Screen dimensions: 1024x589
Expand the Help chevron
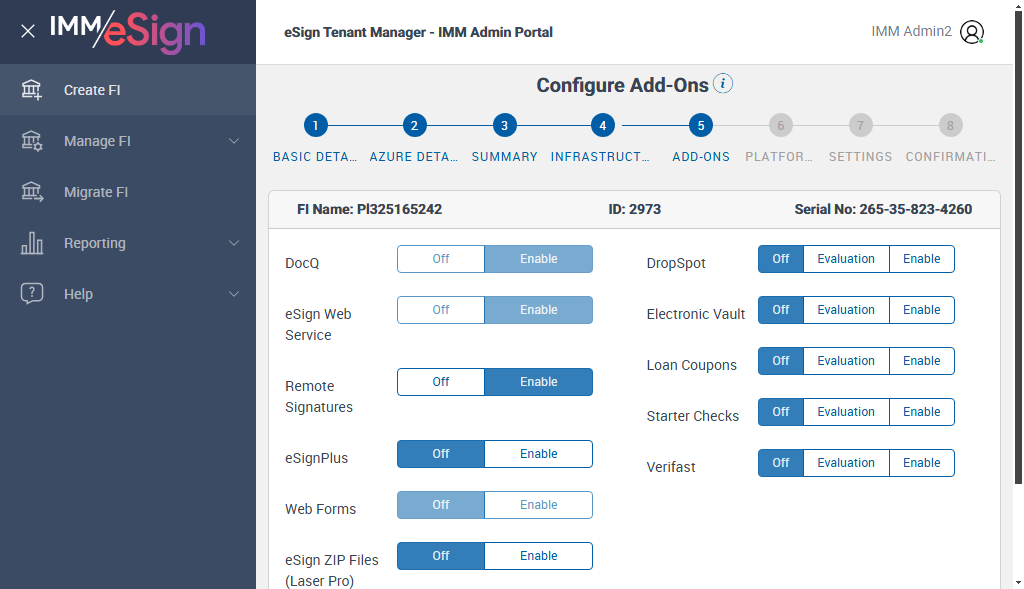pos(234,293)
